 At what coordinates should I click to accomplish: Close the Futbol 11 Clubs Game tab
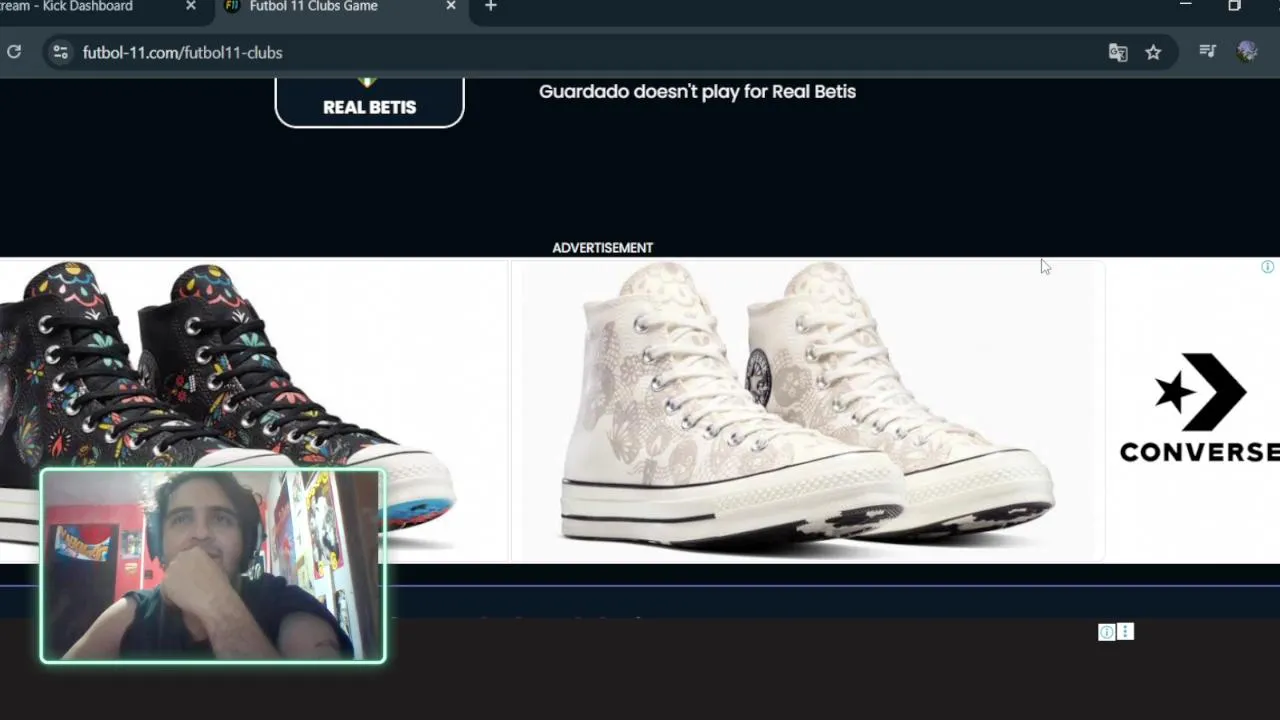coord(451,6)
